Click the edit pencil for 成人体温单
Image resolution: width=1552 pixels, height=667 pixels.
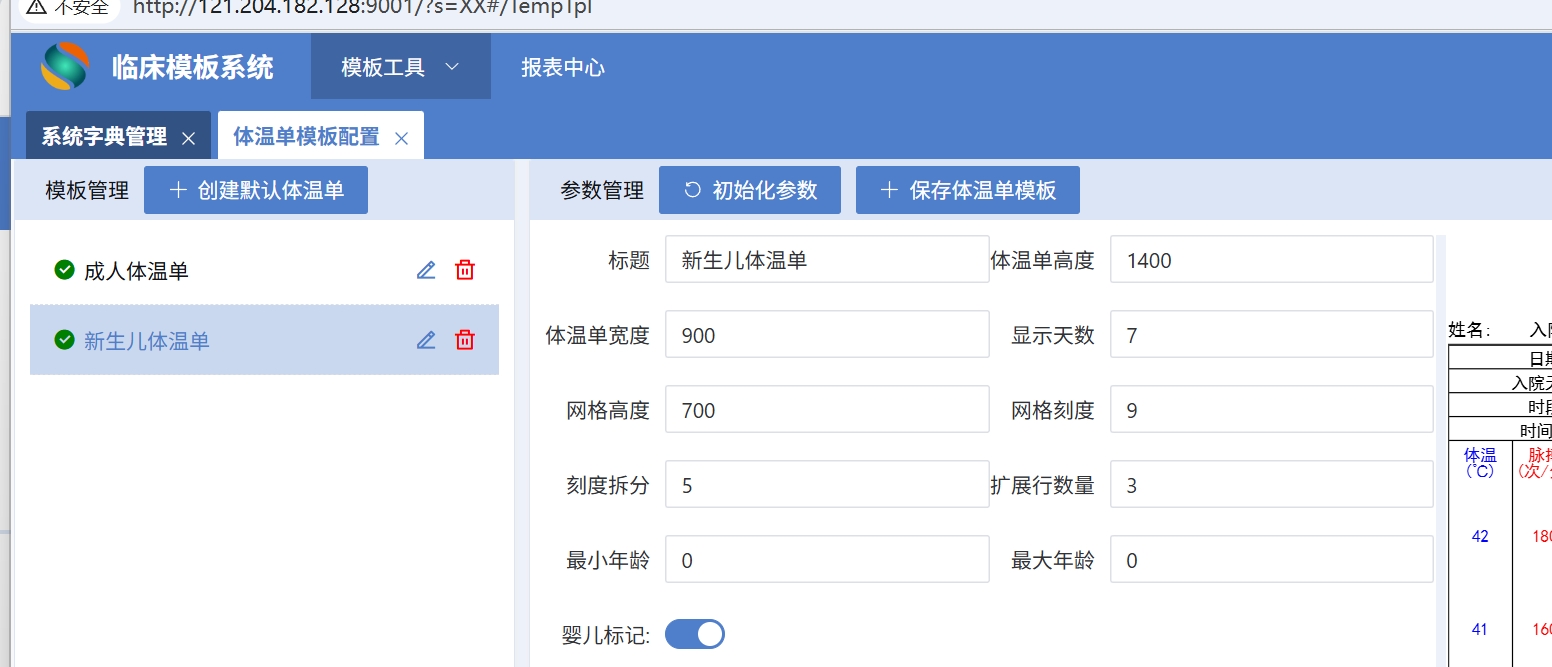pos(426,270)
